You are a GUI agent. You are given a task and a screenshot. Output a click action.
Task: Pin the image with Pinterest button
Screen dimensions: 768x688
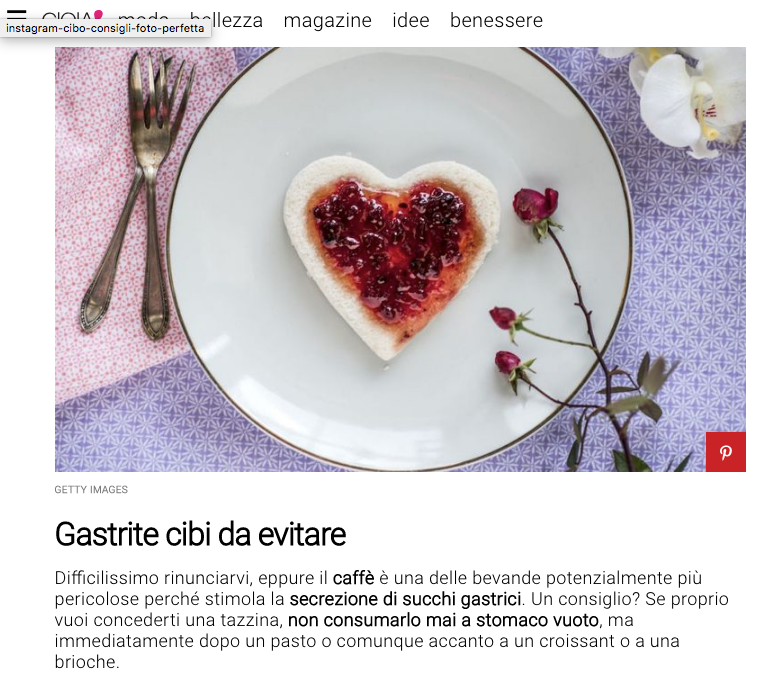coord(725,451)
